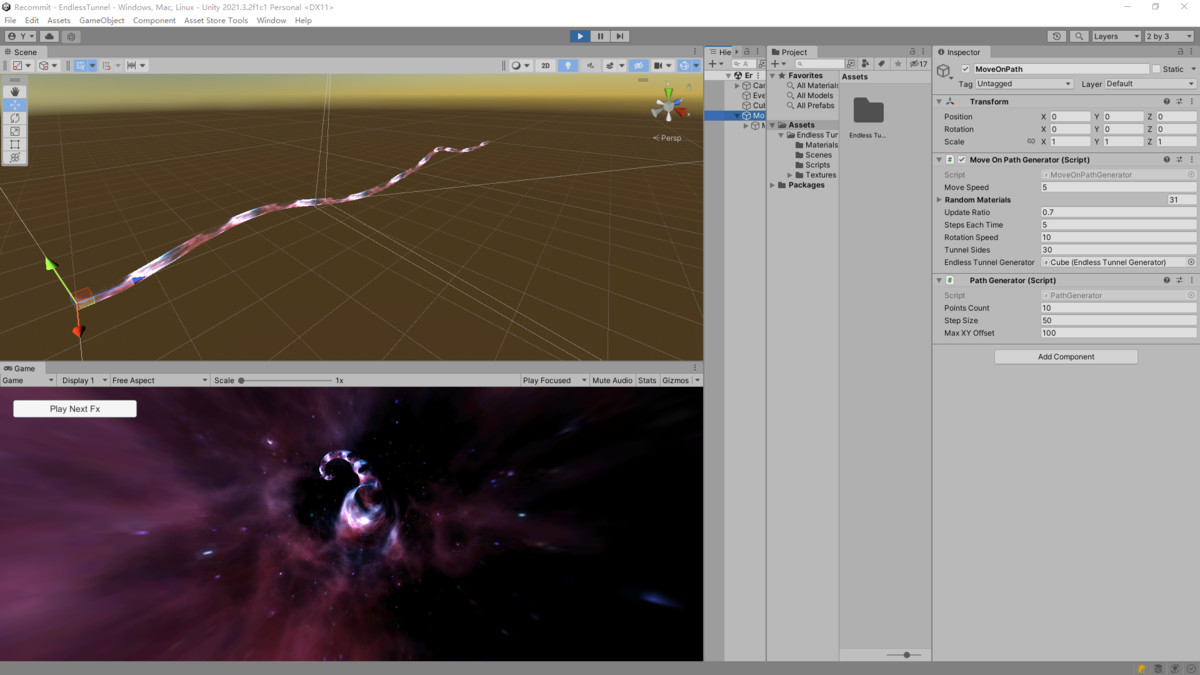Select the Rect transform tool
The width and height of the screenshot is (1200, 675).
(15, 144)
